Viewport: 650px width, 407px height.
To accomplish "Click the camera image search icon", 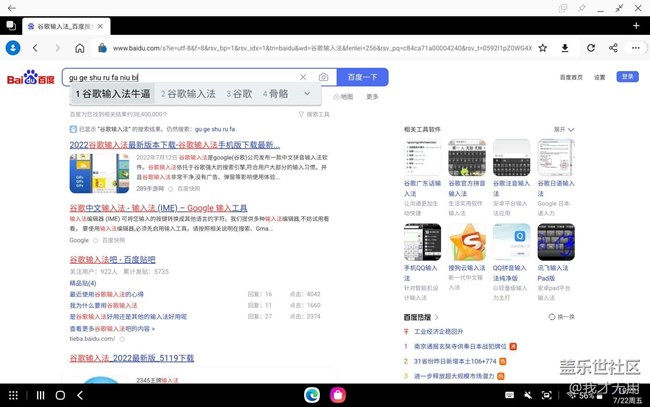I will [x=323, y=77].
